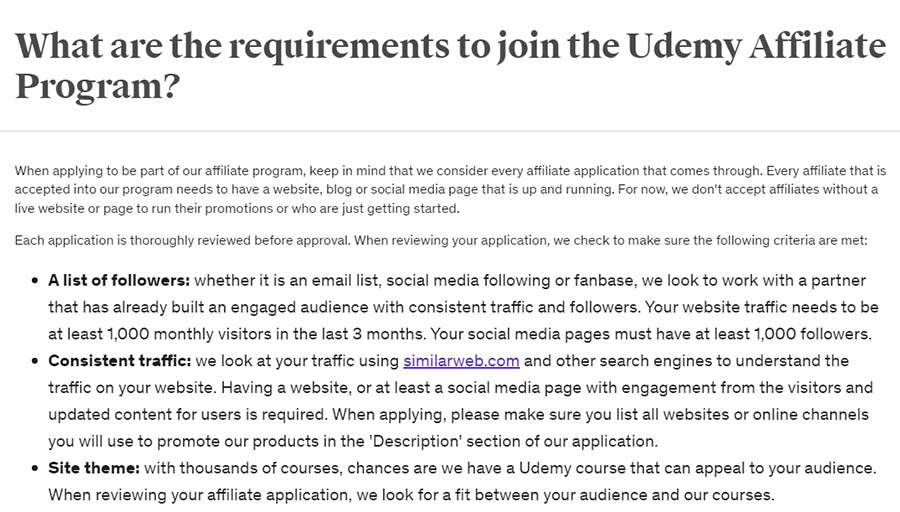Screen dimensions: 900x512
Task: Click the paragraph starting "When applying to be part"
Action: tap(450, 189)
